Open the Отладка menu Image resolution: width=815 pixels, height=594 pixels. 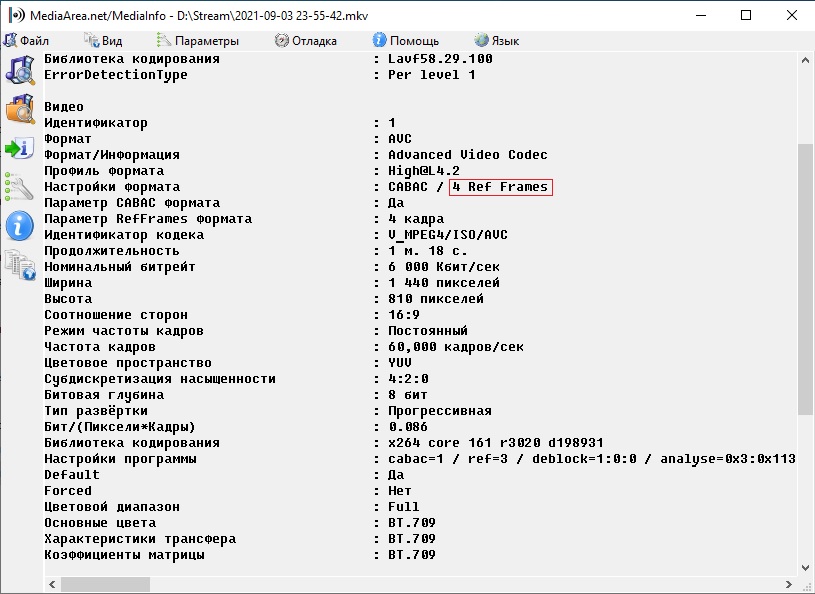coord(306,41)
